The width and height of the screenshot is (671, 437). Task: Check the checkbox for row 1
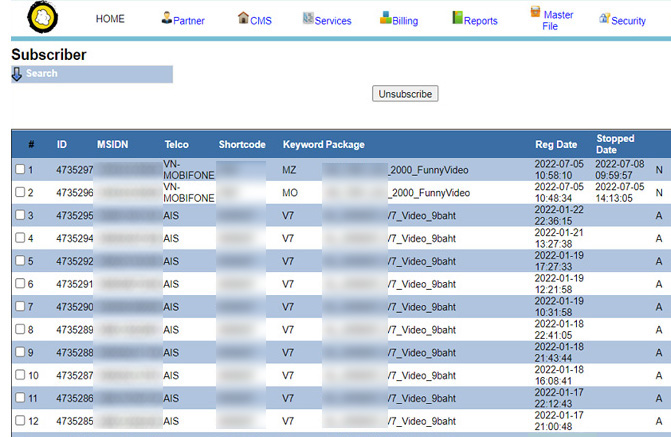point(20,170)
